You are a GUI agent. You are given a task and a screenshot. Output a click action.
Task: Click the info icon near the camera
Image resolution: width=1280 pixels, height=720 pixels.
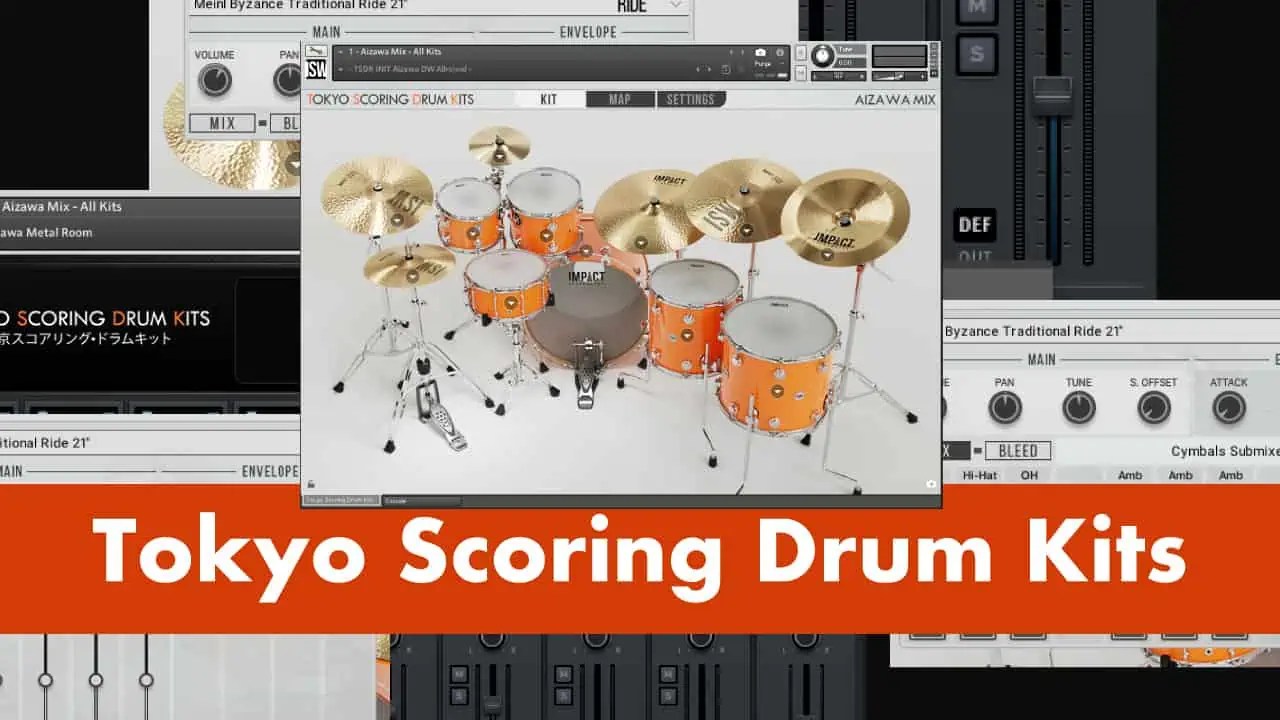(780, 53)
